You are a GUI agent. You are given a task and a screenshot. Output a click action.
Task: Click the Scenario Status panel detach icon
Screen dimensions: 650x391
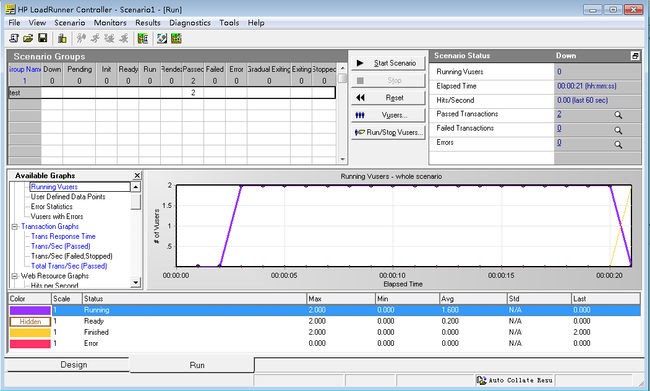tap(635, 56)
